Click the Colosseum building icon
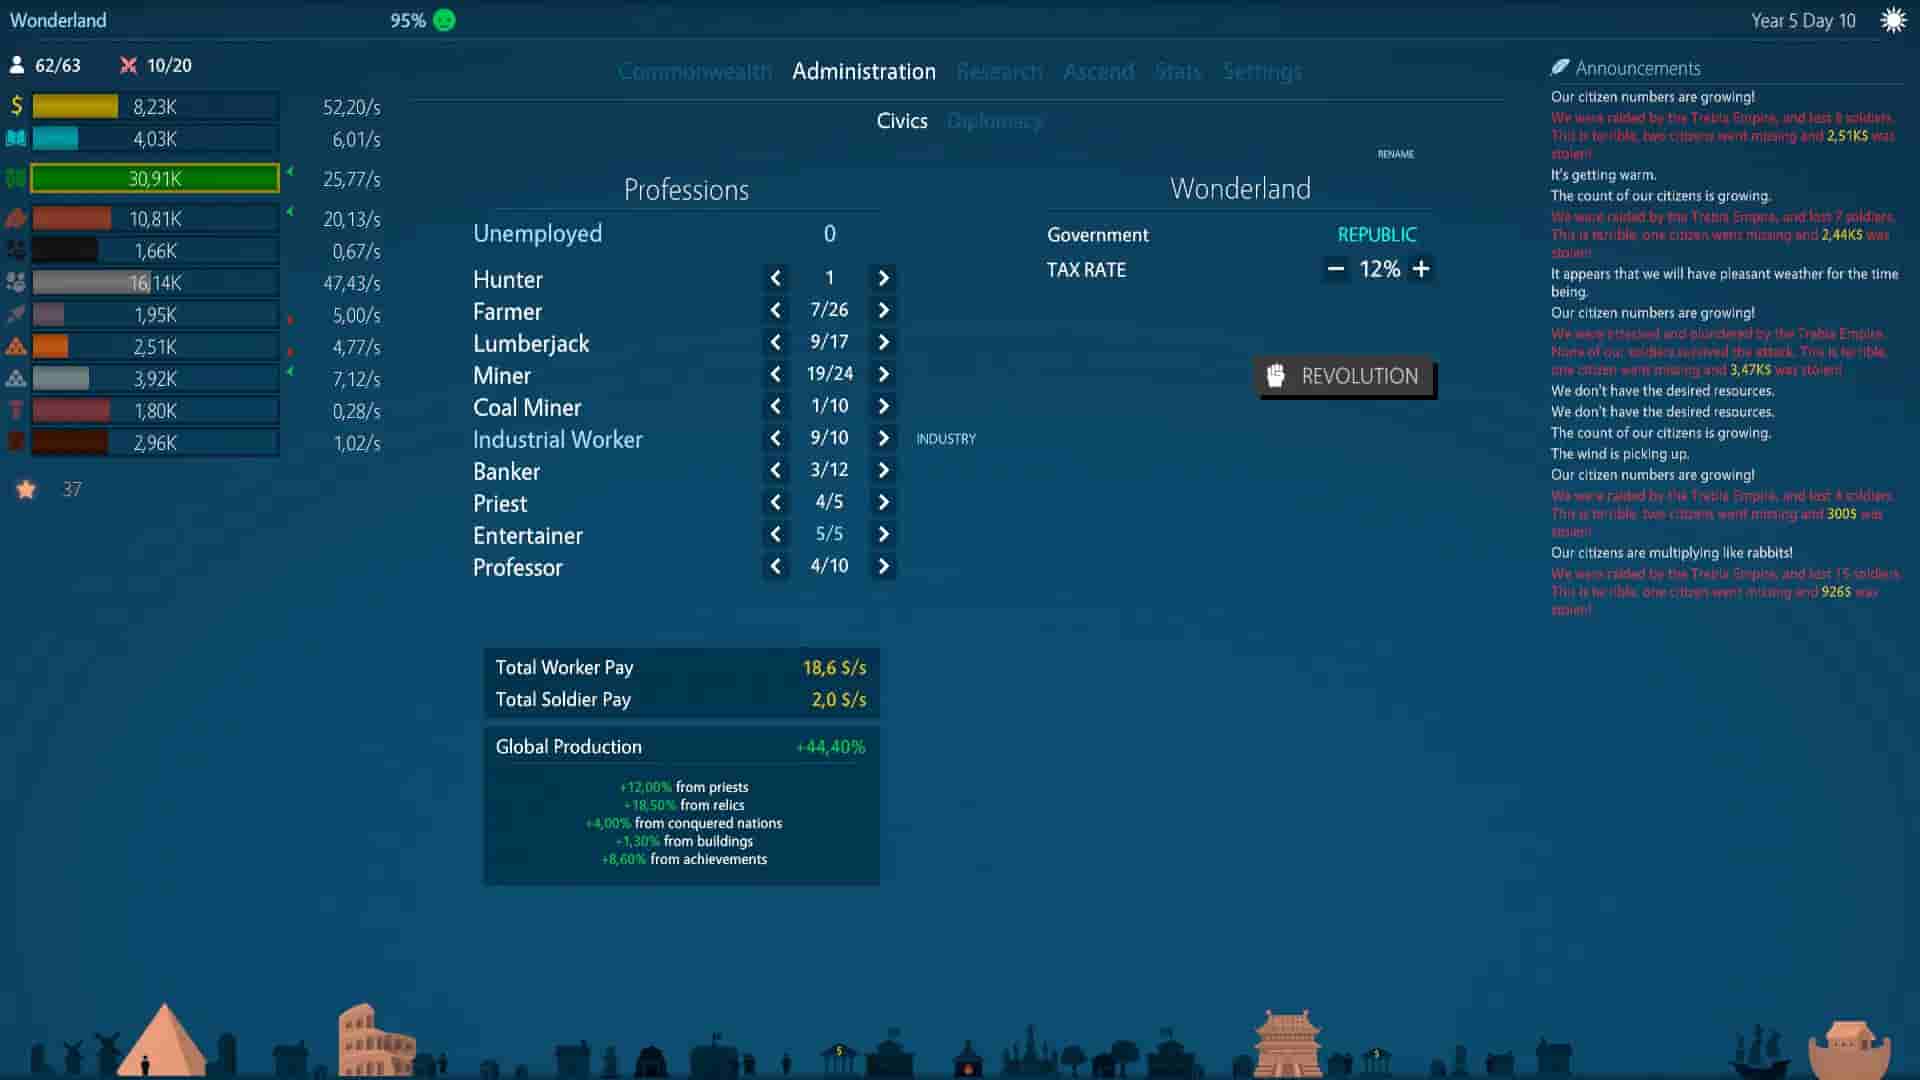 point(375,1042)
